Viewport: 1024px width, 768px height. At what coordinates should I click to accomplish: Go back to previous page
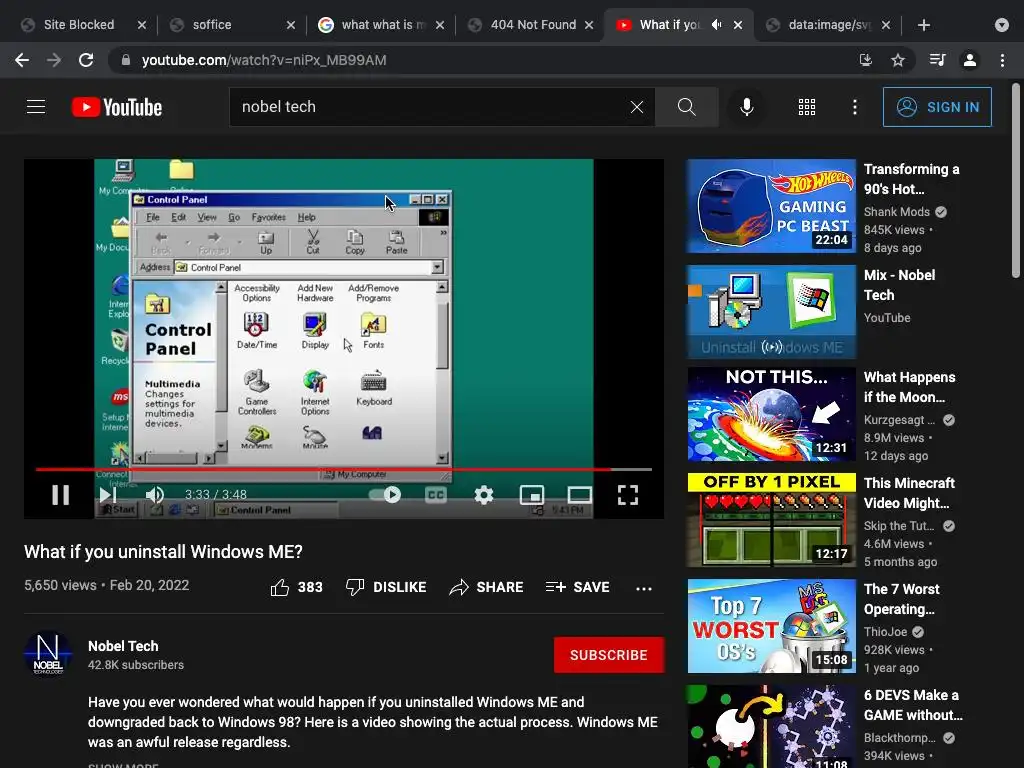click(x=22, y=60)
